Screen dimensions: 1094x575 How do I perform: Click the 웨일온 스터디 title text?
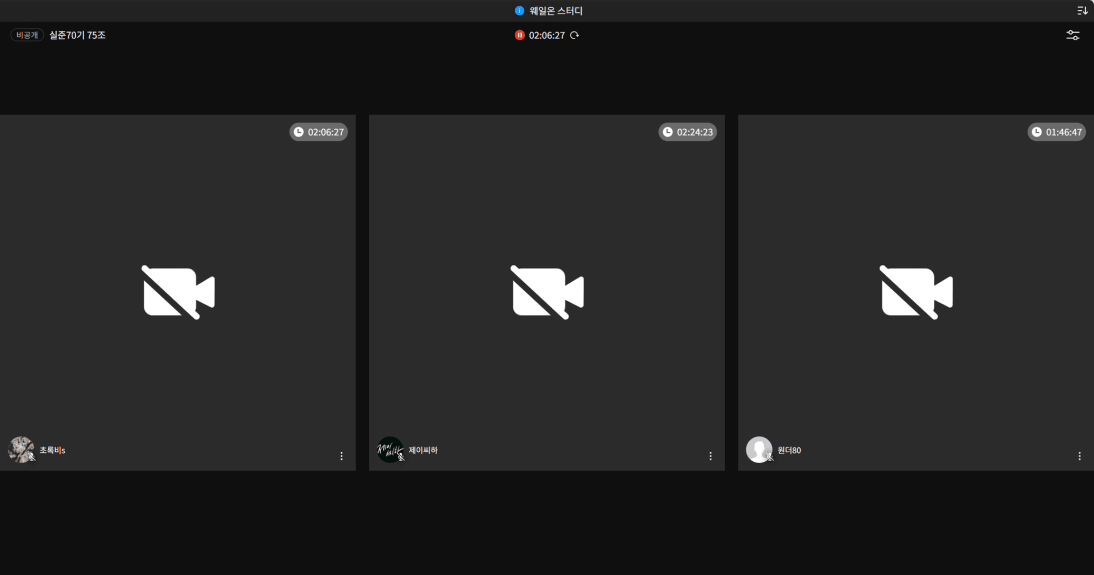pos(555,10)
